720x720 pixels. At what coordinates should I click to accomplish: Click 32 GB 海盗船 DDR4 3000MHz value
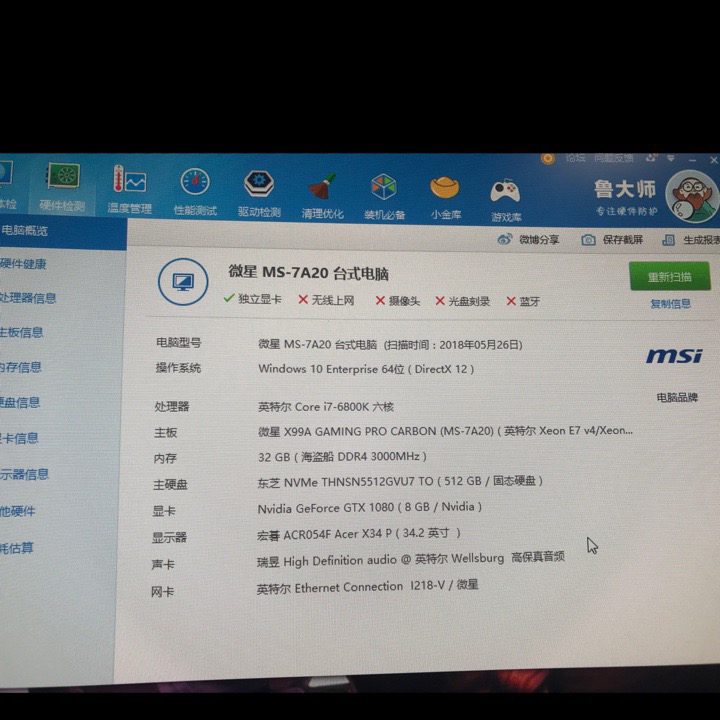[x=343, y=456]
